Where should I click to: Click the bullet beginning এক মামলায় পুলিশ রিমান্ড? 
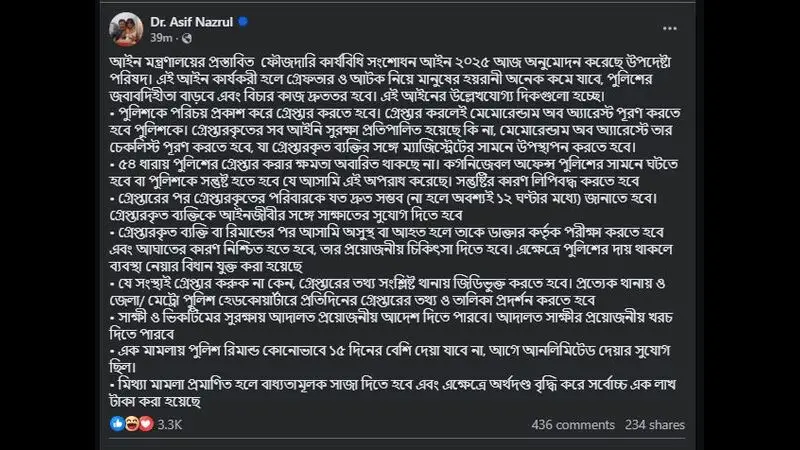tap(390, 359)
